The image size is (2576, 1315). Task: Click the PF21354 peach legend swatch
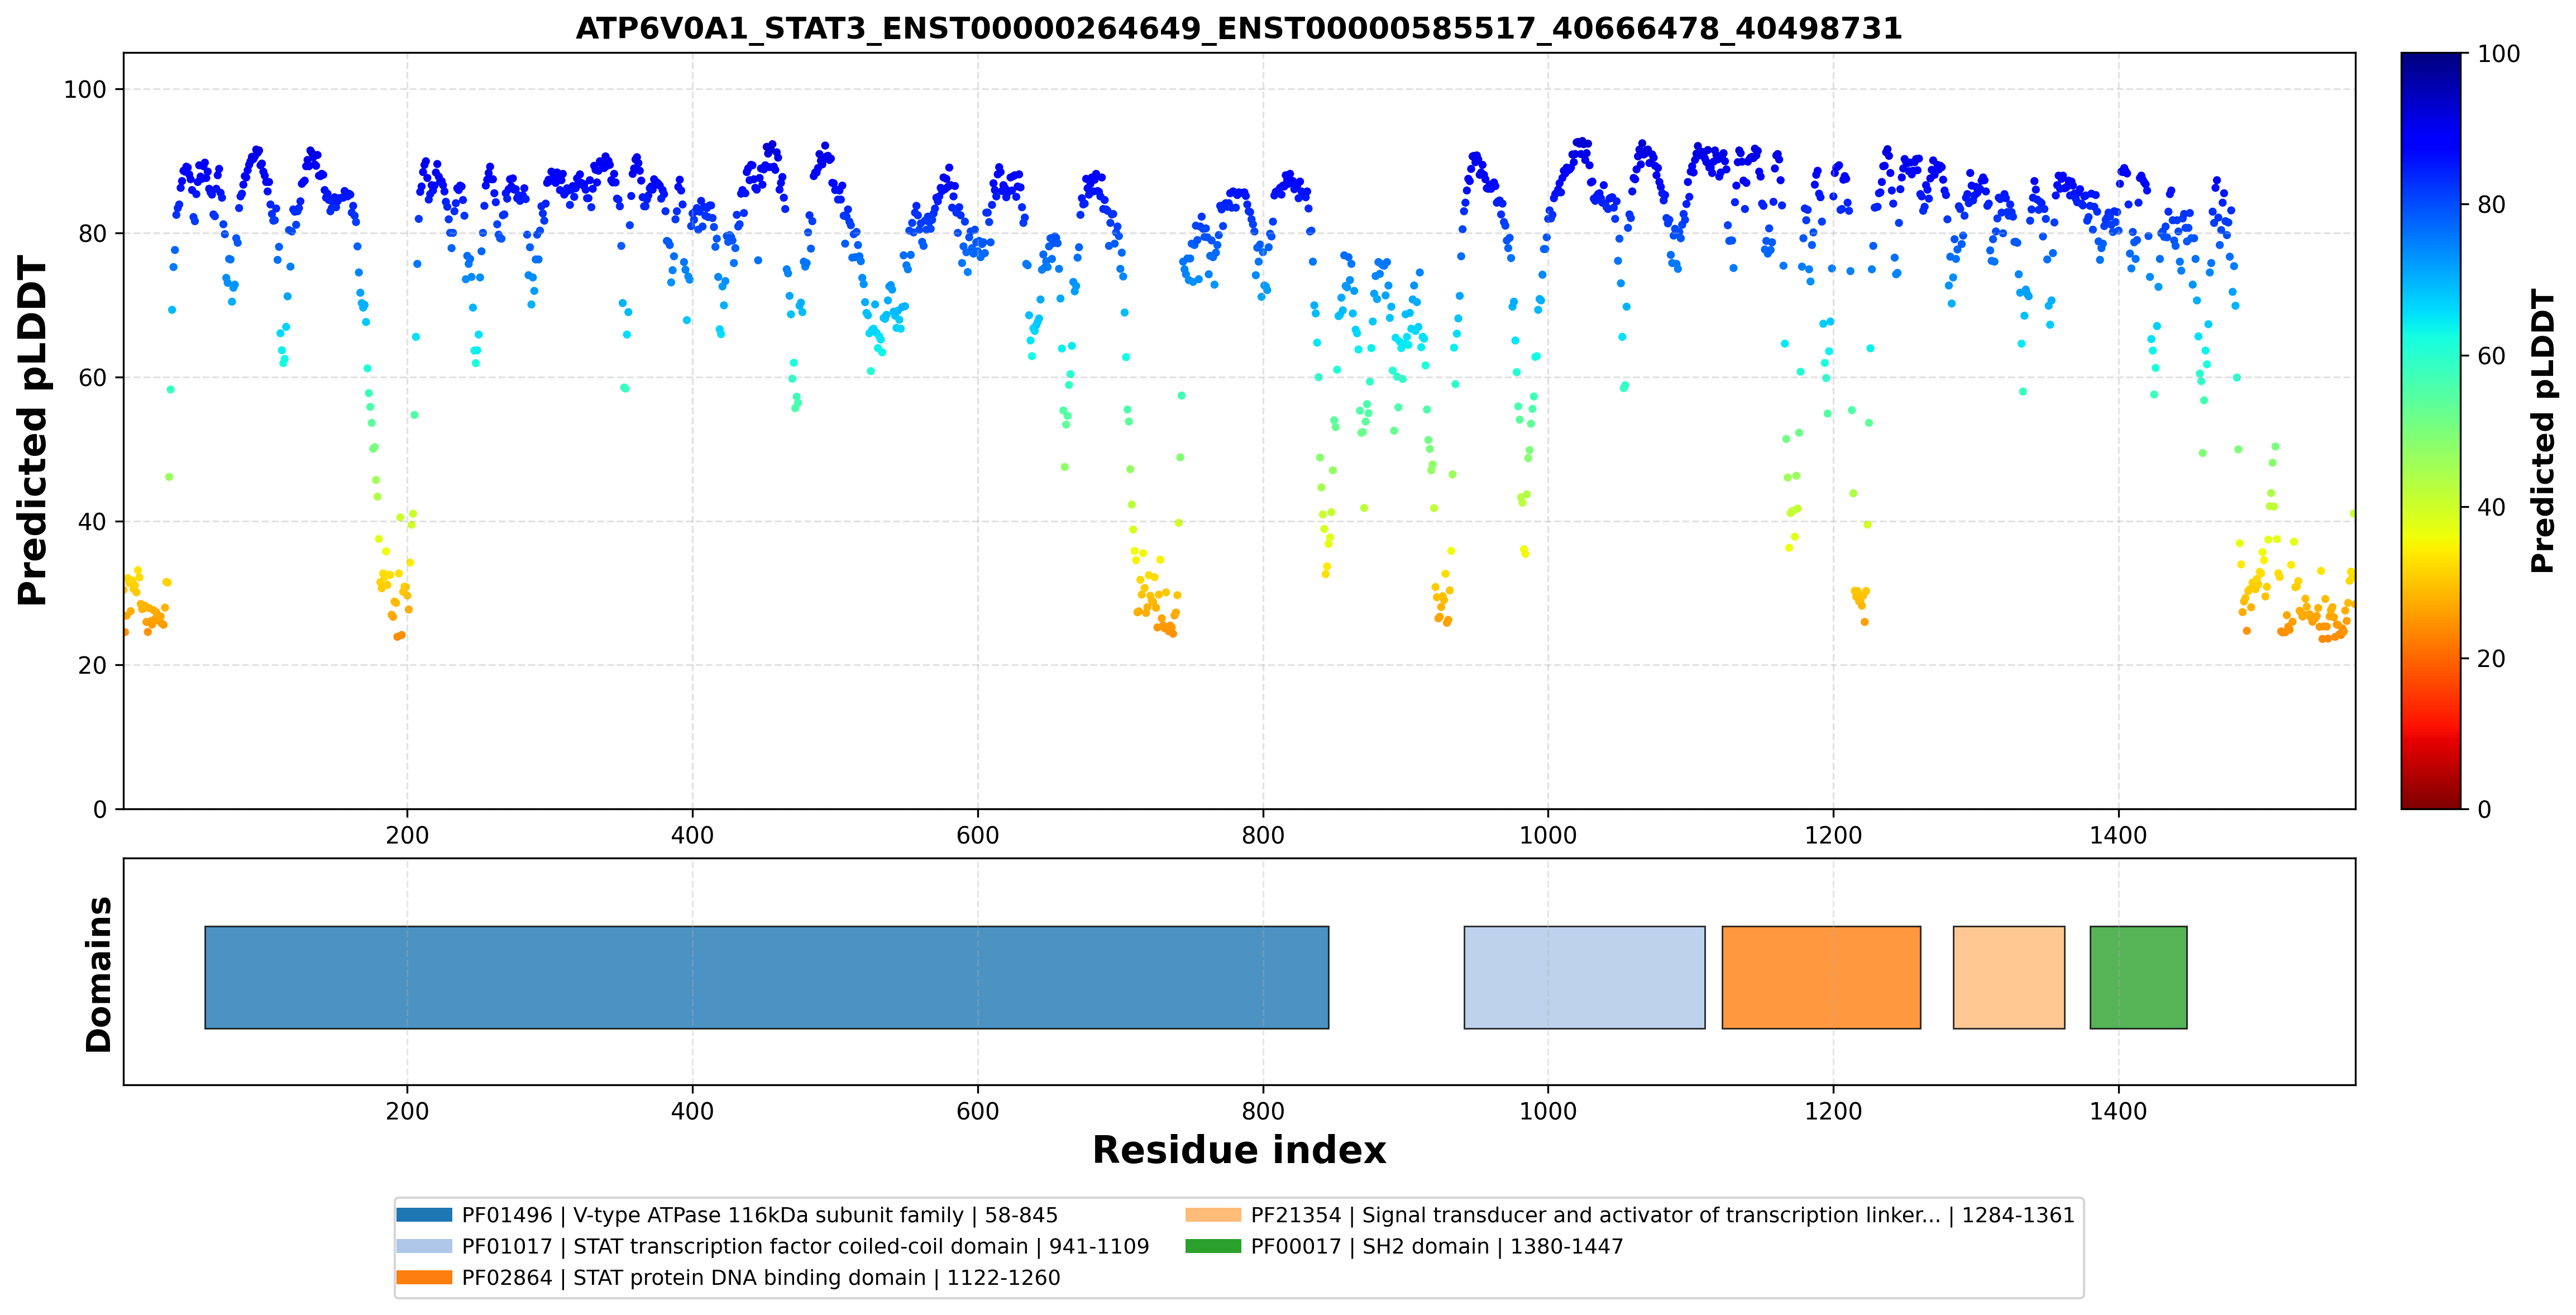1213,1215
